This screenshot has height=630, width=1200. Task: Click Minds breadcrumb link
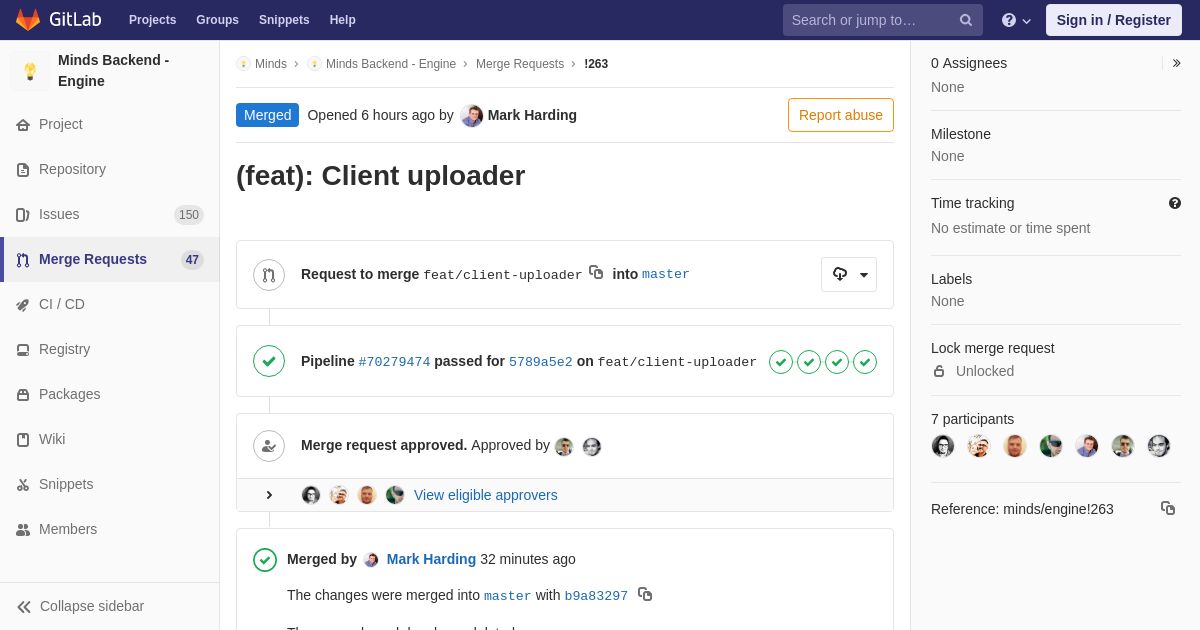click(x=270, y=64)
